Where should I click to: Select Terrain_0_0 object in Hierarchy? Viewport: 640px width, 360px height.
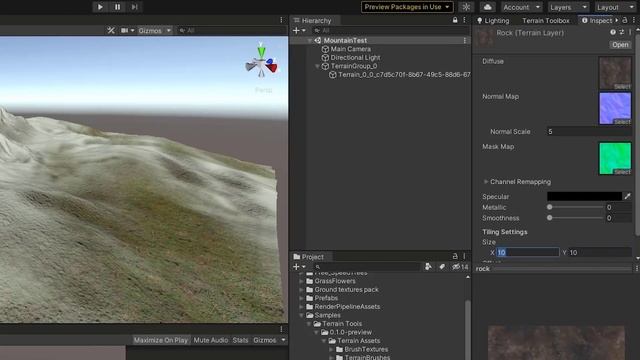click(404, 75)
